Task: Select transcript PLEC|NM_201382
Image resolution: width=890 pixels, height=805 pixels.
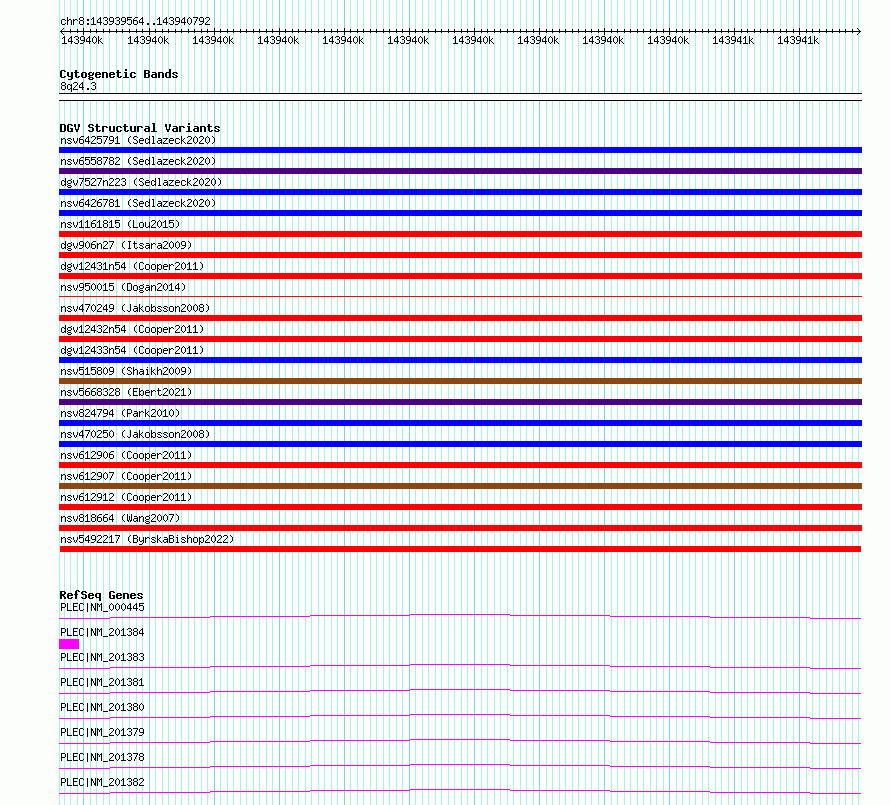Action: tap(102, 782)
